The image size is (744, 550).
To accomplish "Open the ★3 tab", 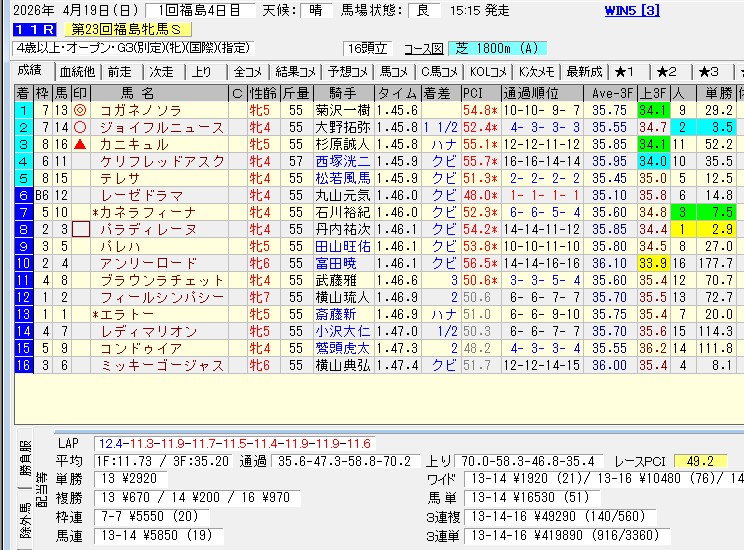I will (x=707, y=71).
